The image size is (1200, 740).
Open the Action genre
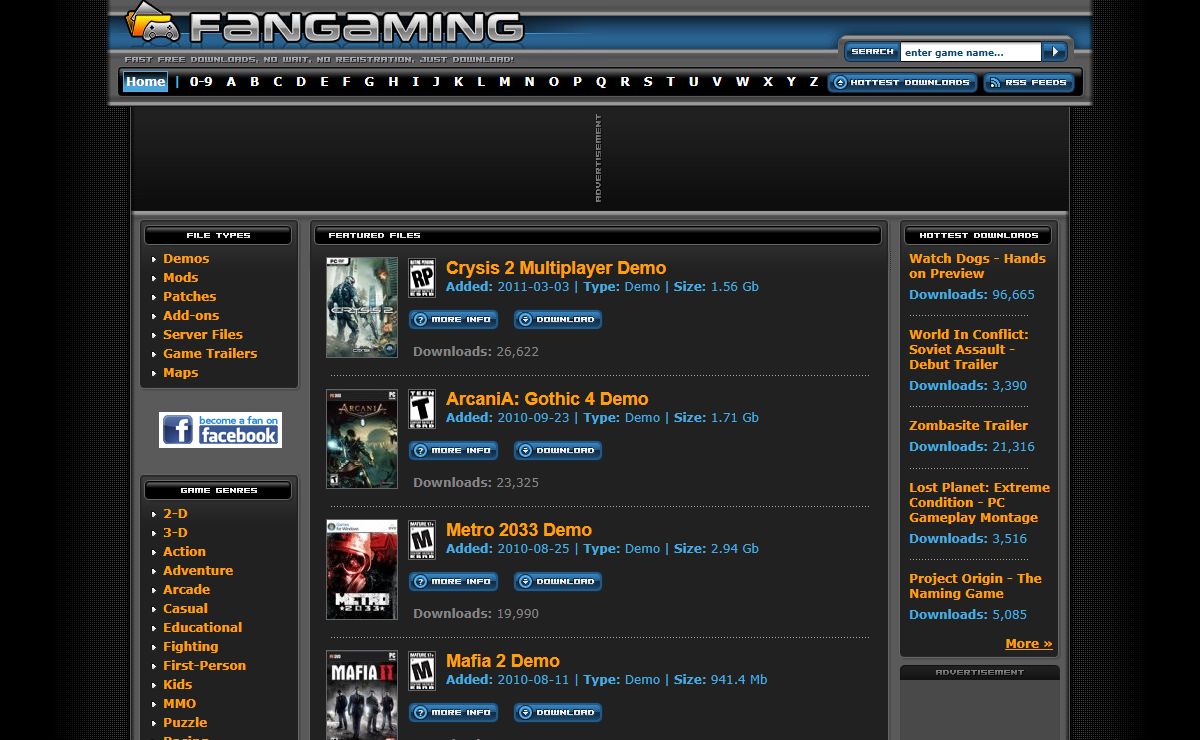point(184,551)
